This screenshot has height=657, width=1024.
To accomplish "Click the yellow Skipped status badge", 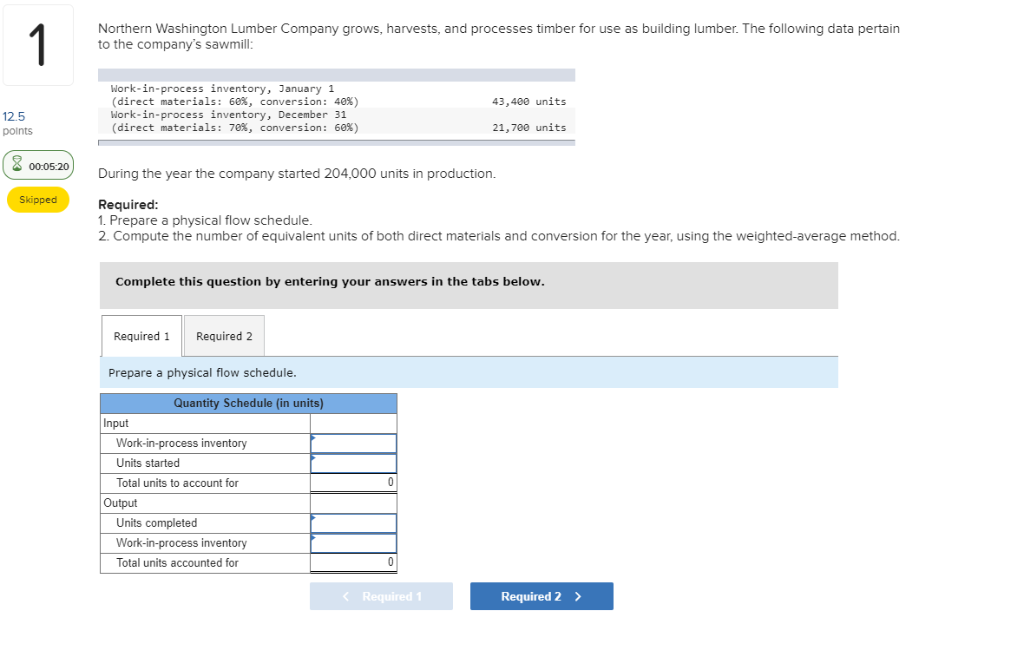I will click(38, 200).
